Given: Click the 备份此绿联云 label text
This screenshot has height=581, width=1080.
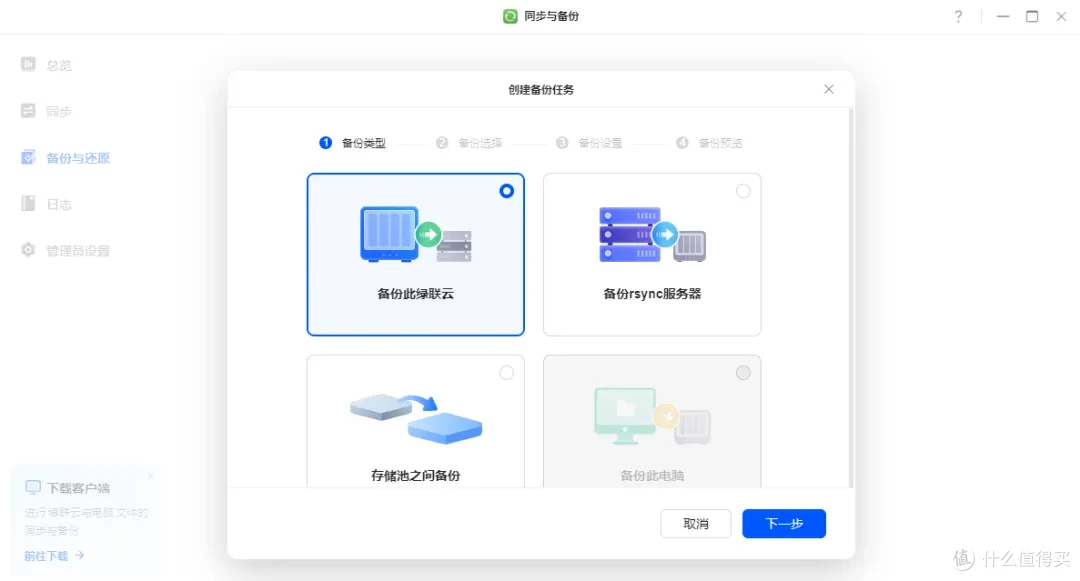Looking at the screenshot, I should tap(415, 294).
